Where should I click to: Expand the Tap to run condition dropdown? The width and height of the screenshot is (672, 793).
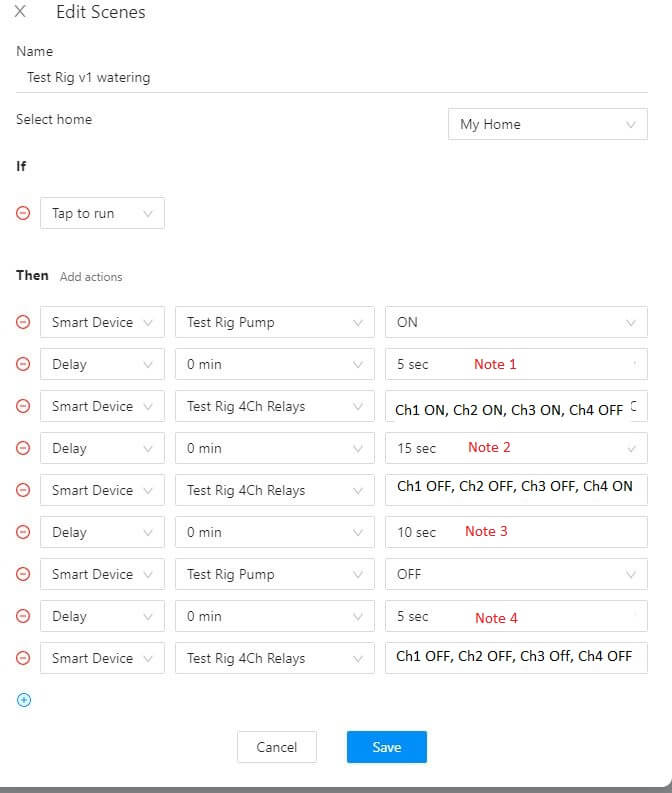point(102,213)
